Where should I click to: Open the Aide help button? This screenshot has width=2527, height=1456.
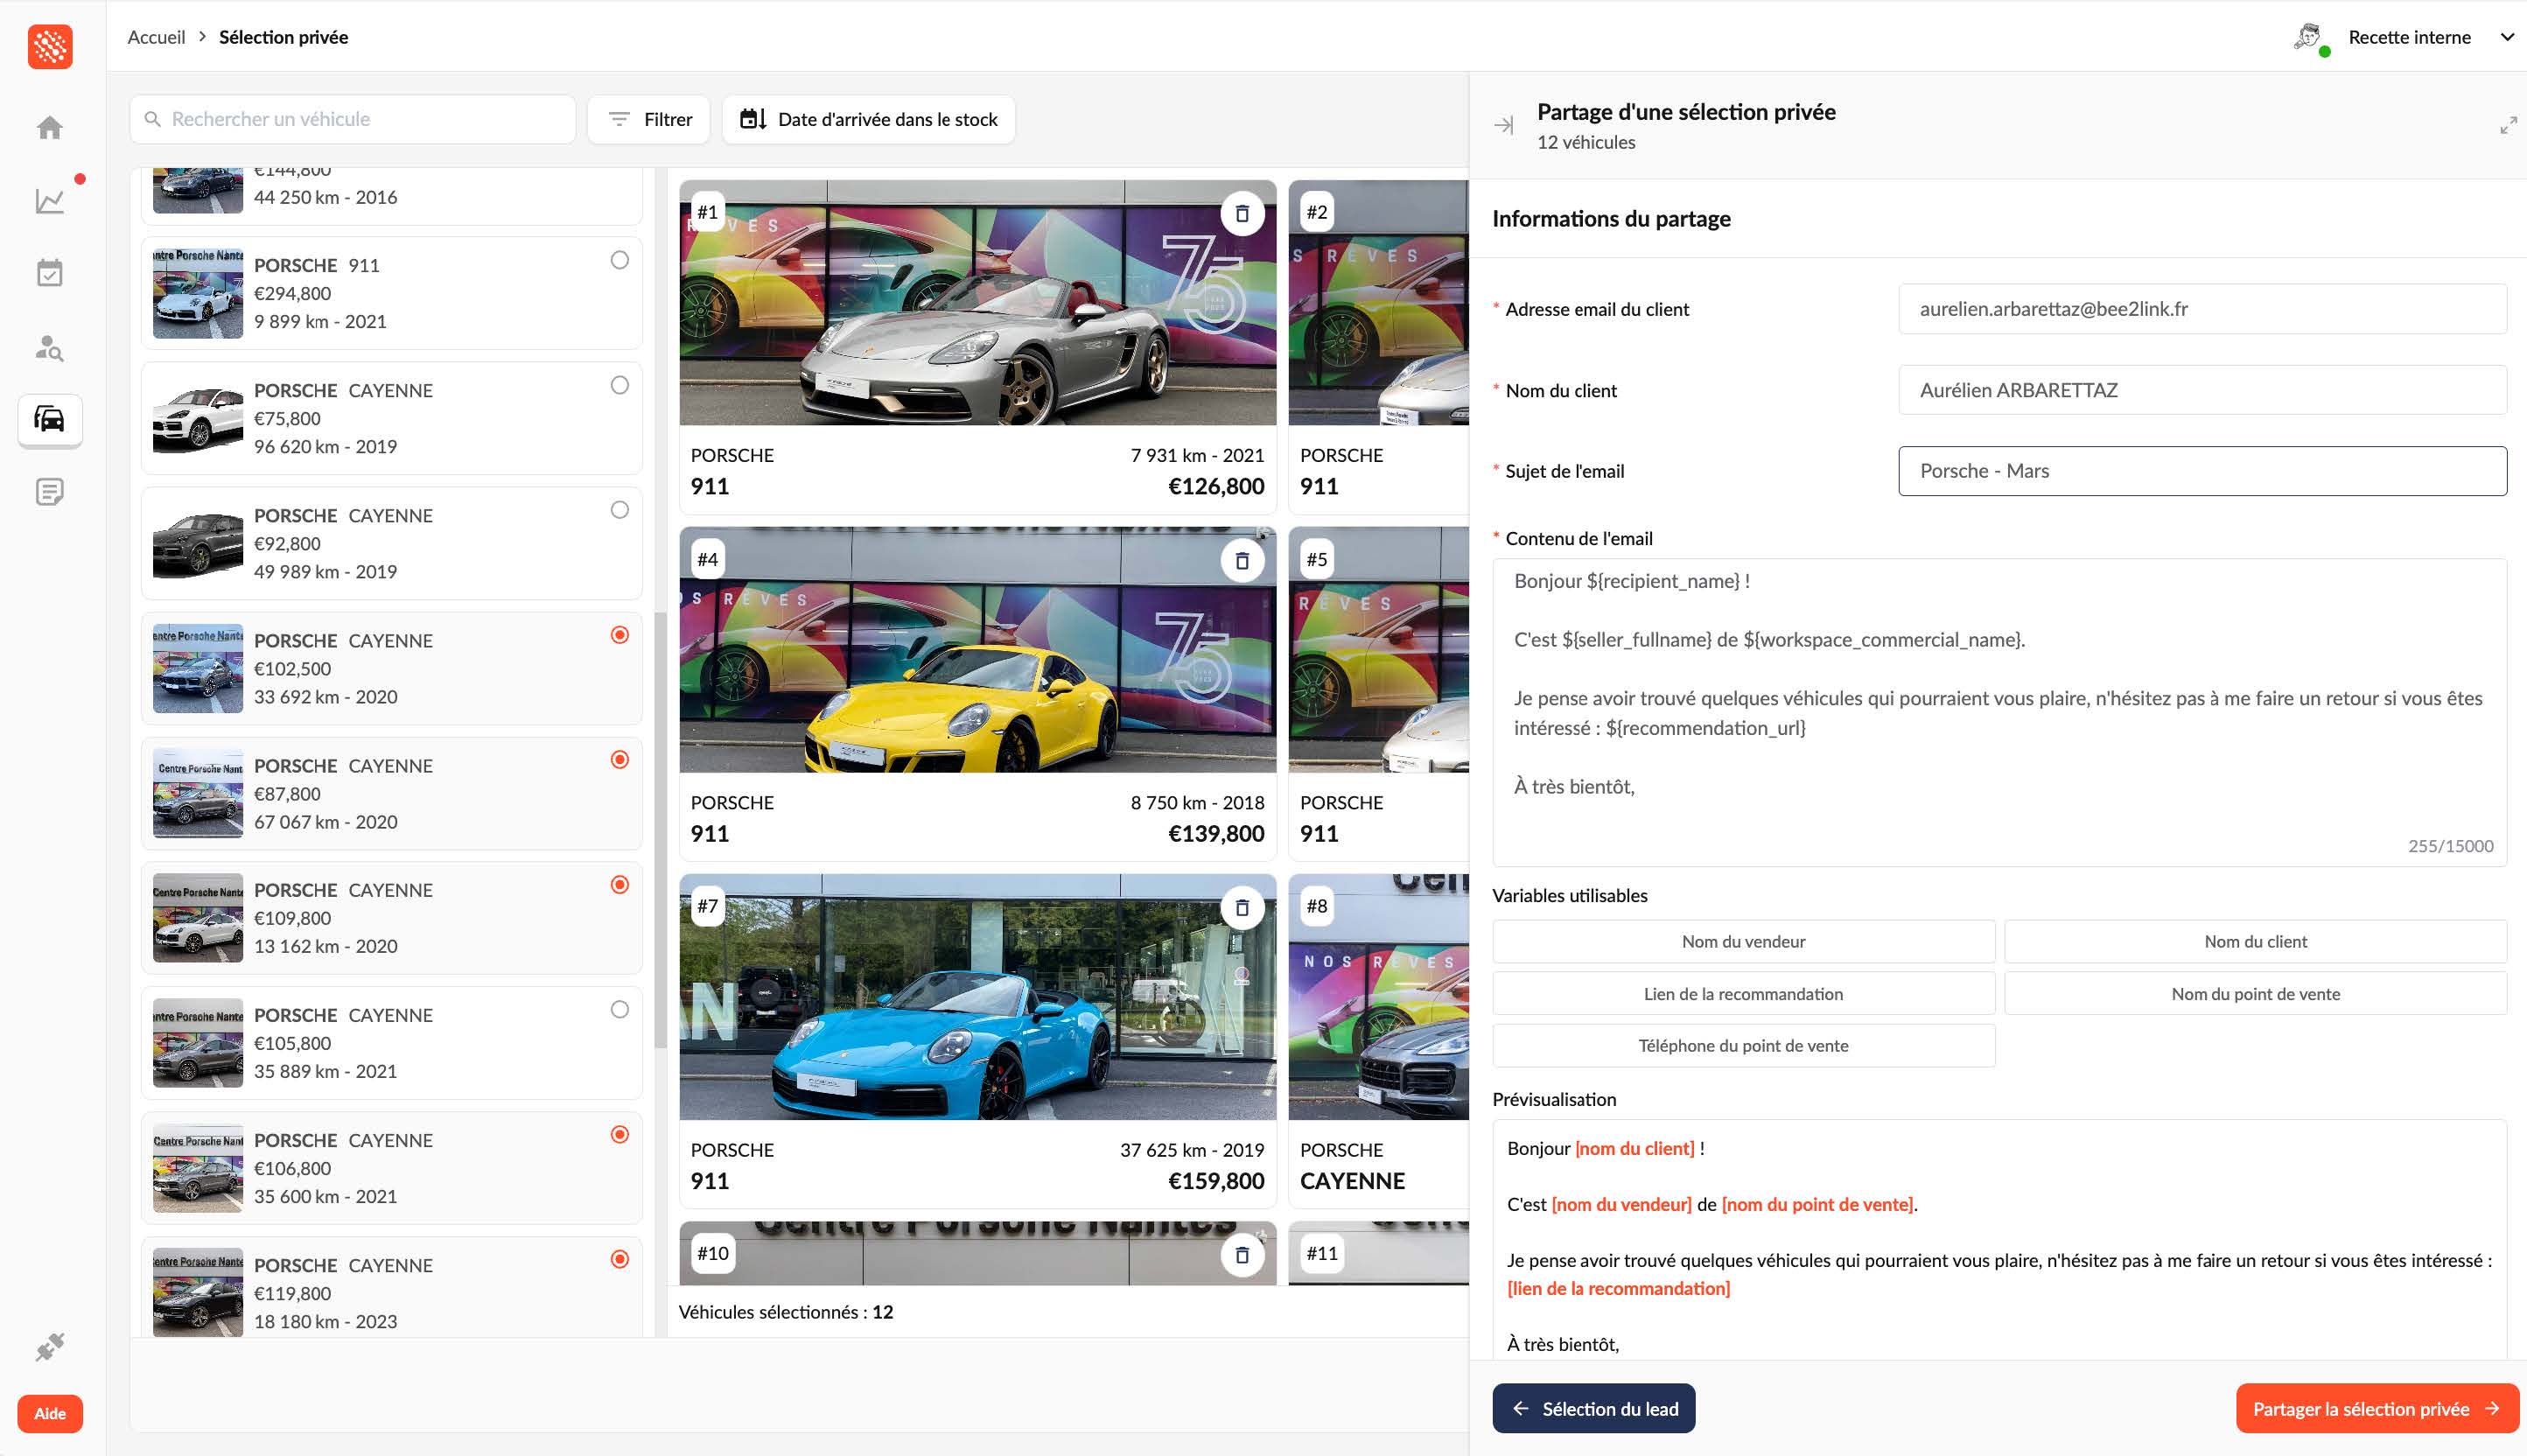pos(50,1413)
